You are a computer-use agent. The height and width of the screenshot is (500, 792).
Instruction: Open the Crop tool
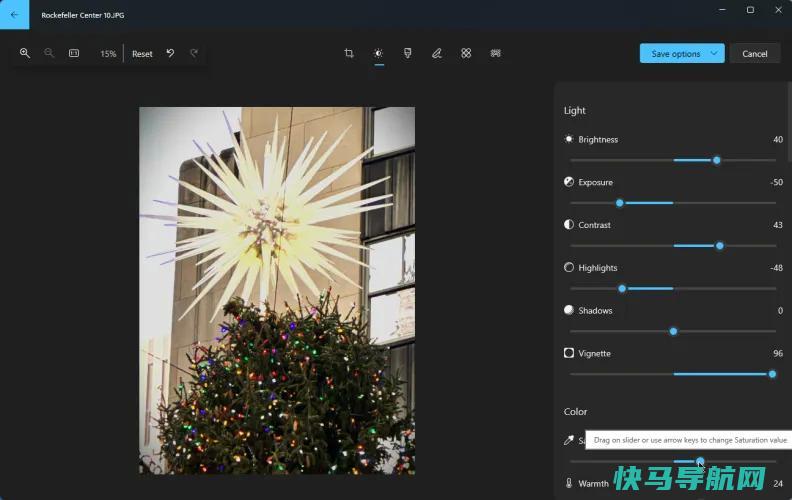point(349,53)
